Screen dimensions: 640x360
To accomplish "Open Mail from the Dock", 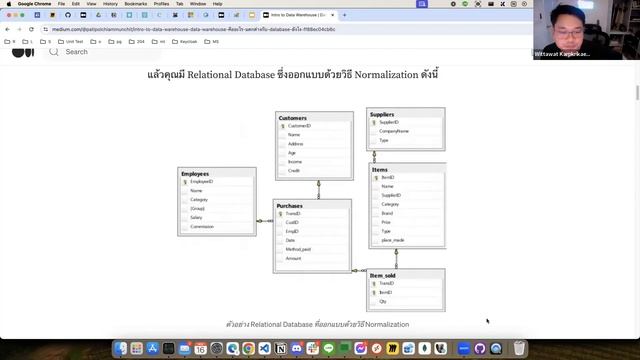I will (184, 349).
